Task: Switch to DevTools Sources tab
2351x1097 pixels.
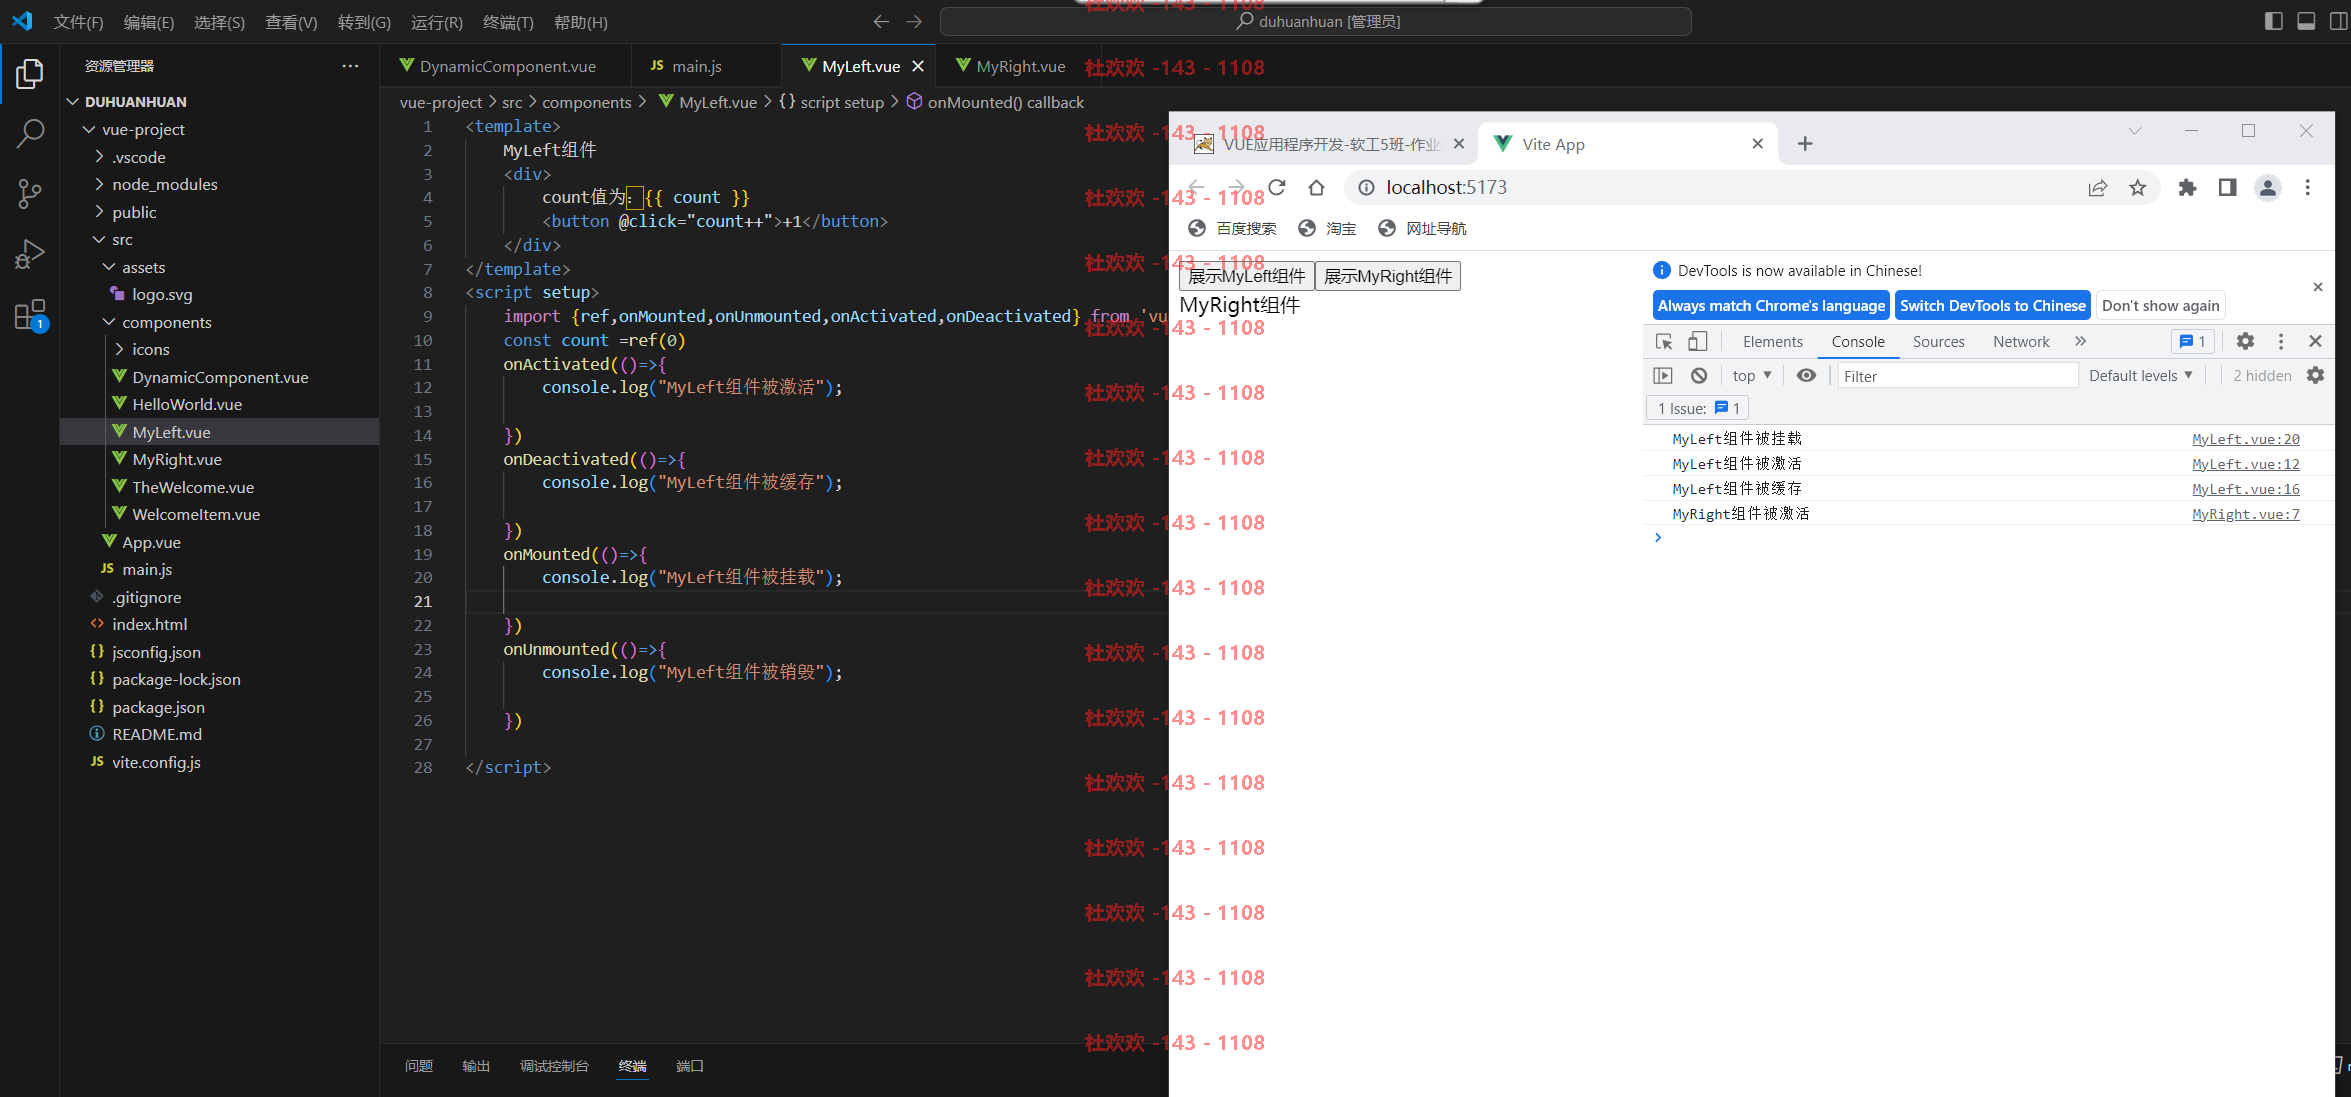Action: (1938, 342)
